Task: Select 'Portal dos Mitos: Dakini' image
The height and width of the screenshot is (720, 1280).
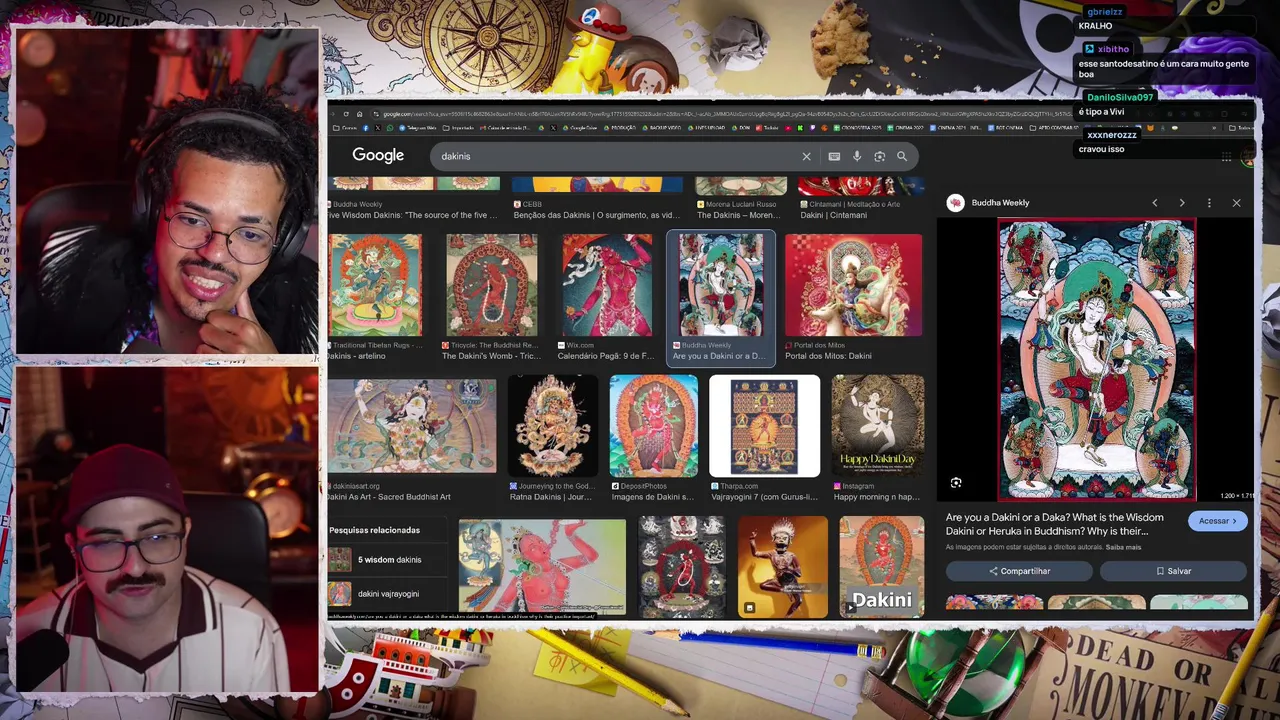Action: coord(853,286)
